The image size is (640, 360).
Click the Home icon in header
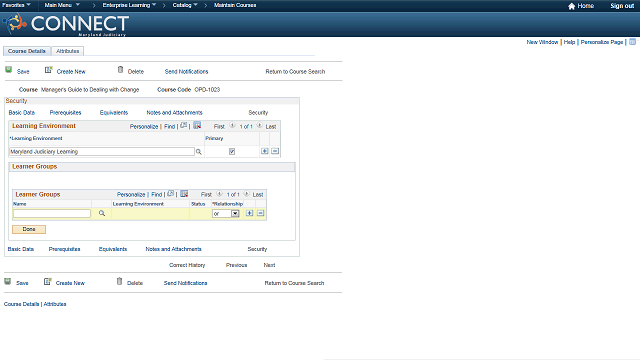pos(571,6)
